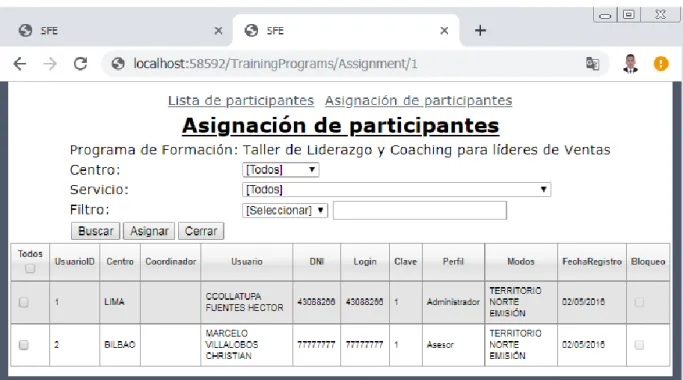Open Lista de participantes link

tap(241, 101)
